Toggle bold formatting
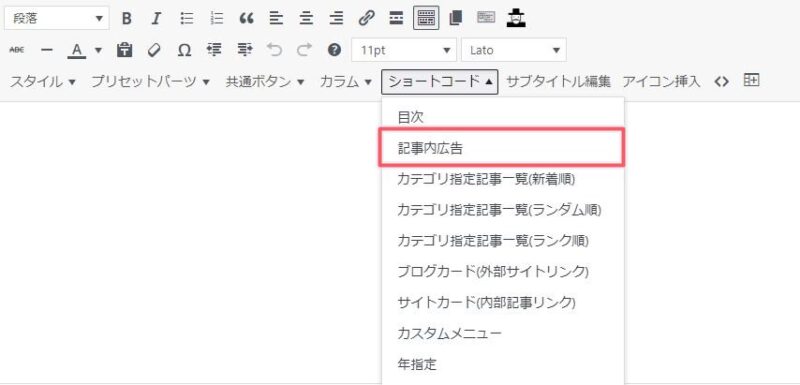The width and height of the screenshot is (800, 385). coord(127,19)
